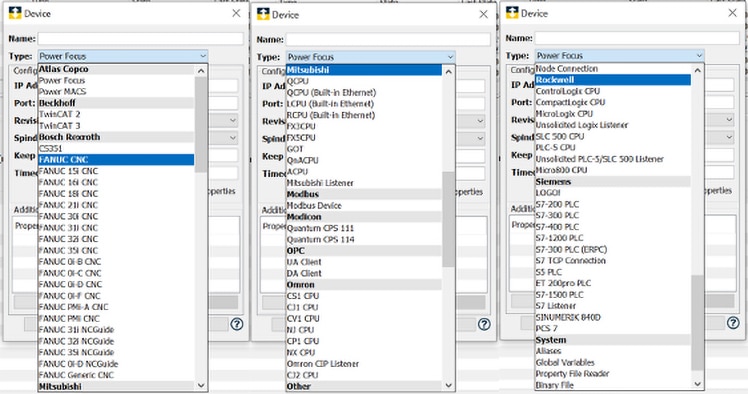Click Name field in middle Device window

tap(388, 40)
